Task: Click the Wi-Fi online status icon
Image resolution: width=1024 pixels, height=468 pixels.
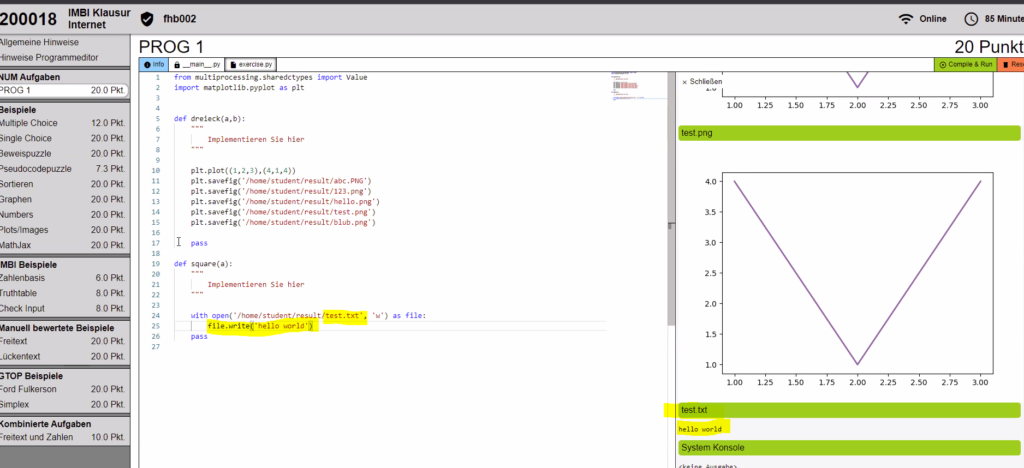Action: (905, 19)
